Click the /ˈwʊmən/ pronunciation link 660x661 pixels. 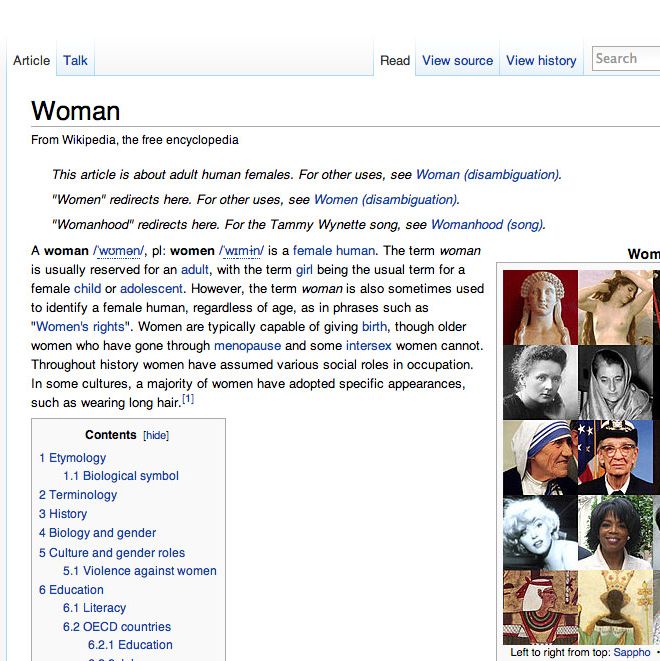[118, 251]
